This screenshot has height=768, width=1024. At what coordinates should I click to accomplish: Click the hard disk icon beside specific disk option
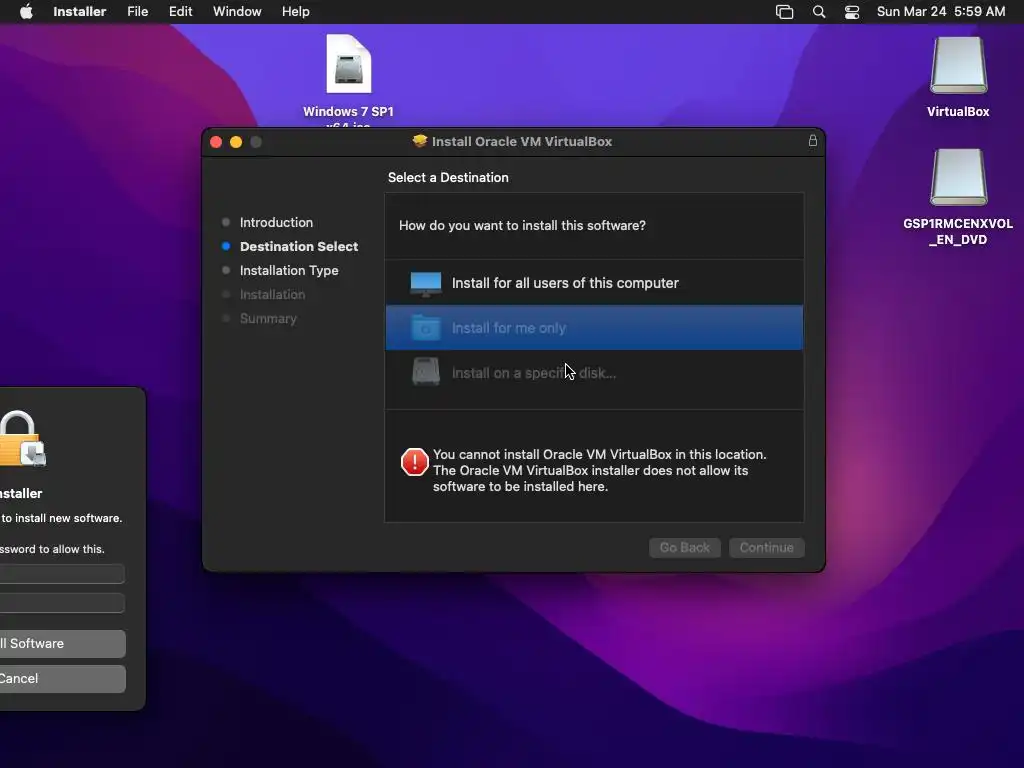[x=426, y=372]
